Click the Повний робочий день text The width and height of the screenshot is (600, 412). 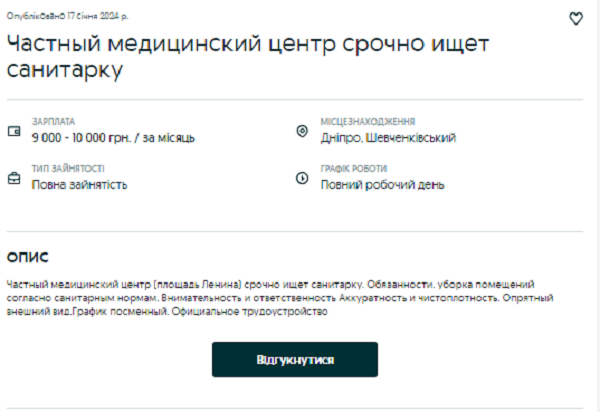pos(382,185)
